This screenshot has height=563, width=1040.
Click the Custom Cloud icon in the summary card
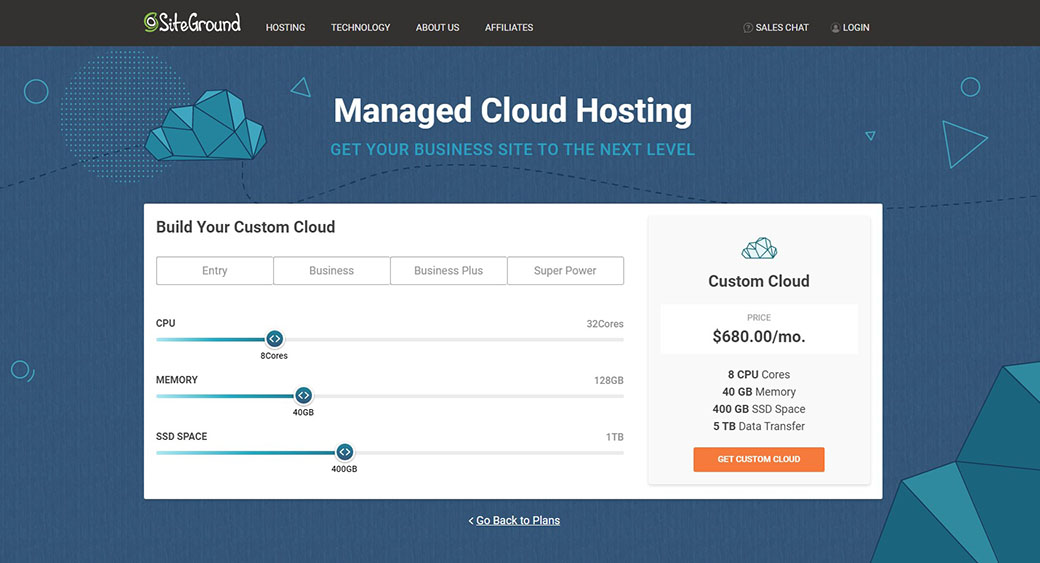[759, 248]
